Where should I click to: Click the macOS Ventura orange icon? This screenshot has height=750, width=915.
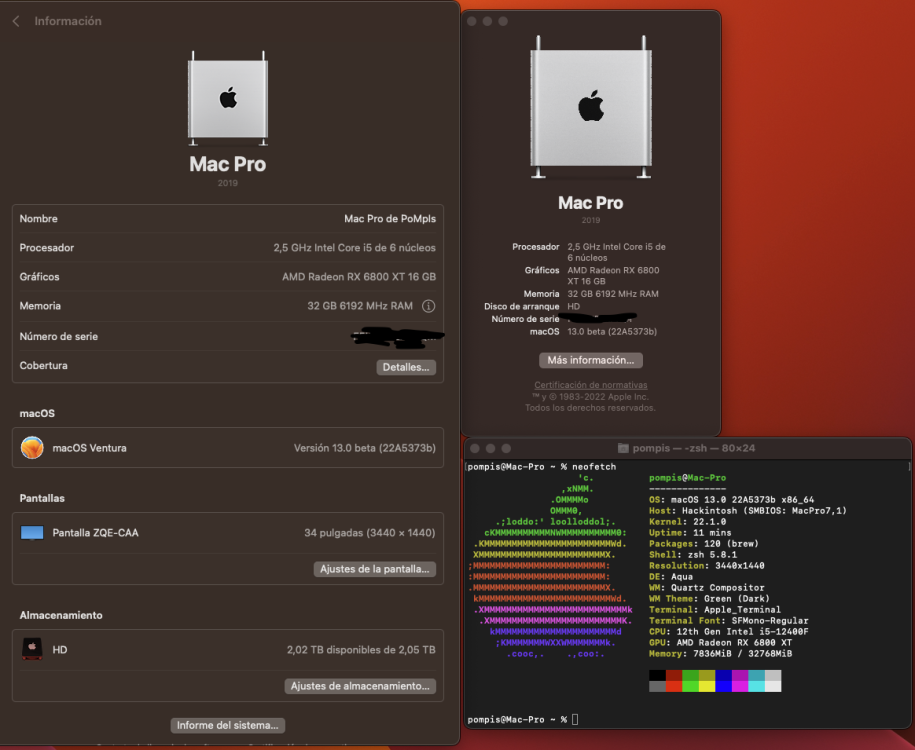[x=32, y=448]
